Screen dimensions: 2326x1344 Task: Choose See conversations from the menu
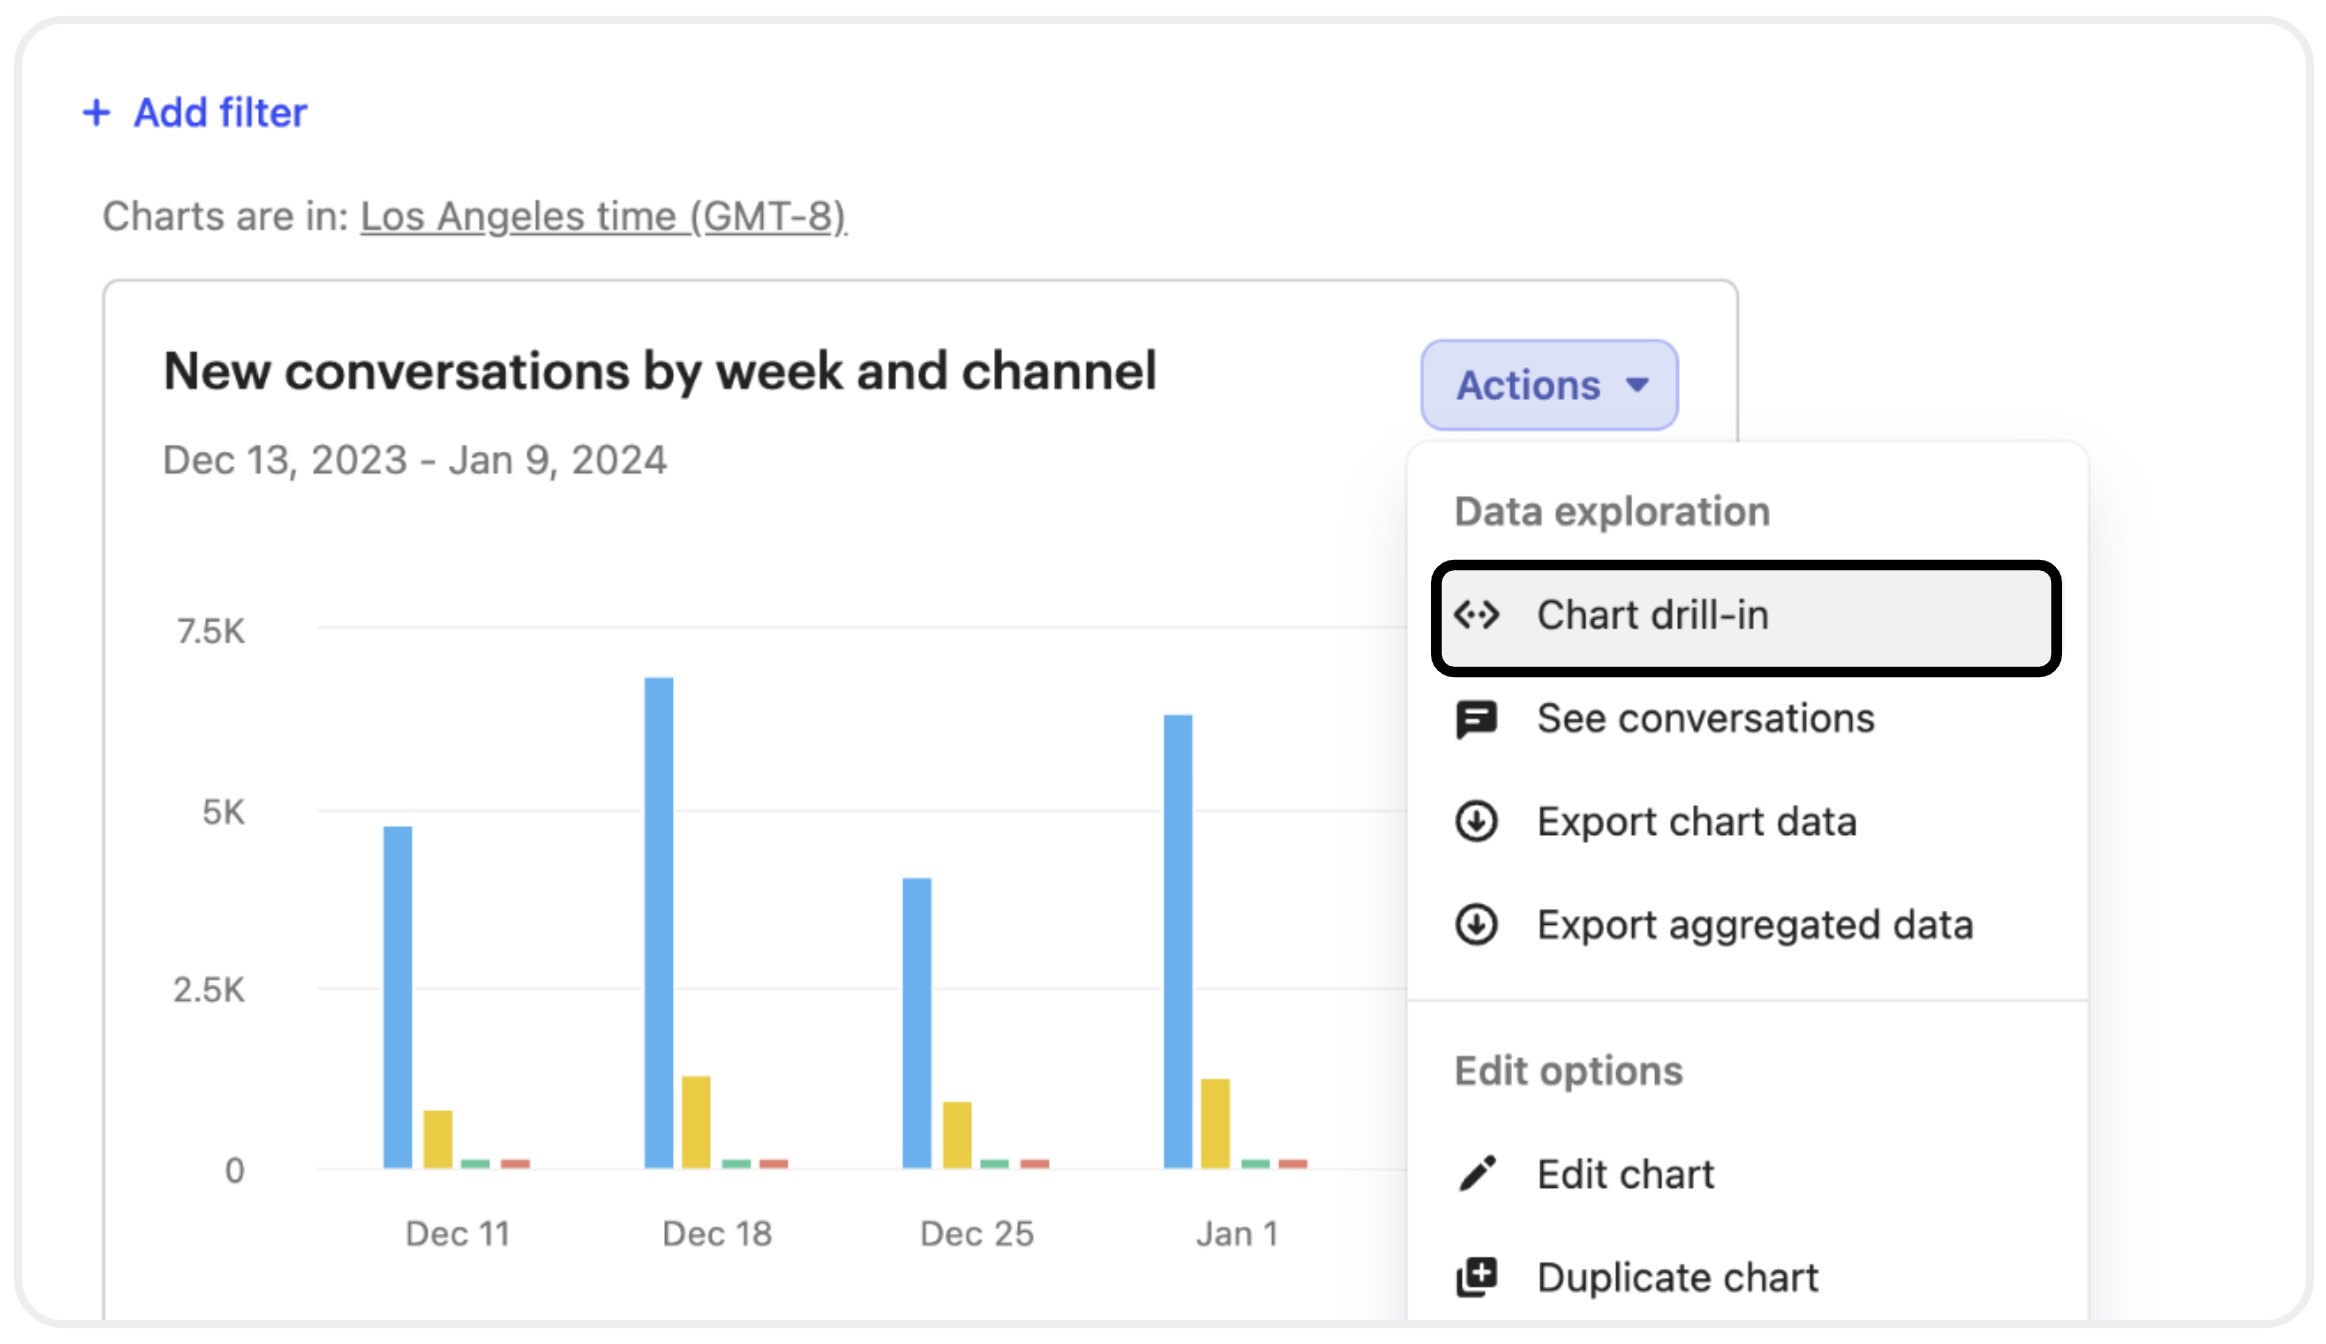point(1746,719)
